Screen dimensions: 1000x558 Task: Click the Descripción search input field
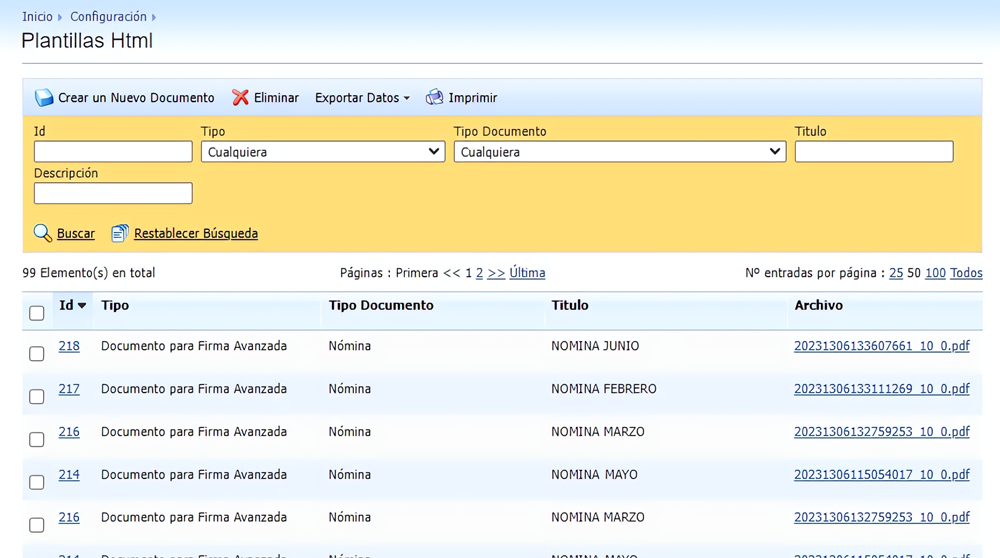click(113, 193)
